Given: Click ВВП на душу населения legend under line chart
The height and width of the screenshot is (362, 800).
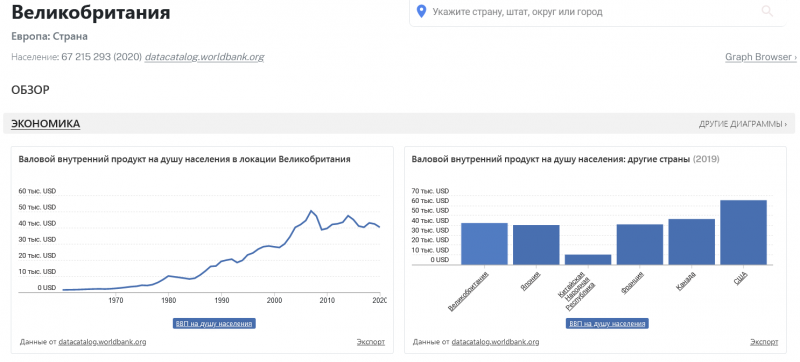Looking at the screenshot, I should [214, 324].
